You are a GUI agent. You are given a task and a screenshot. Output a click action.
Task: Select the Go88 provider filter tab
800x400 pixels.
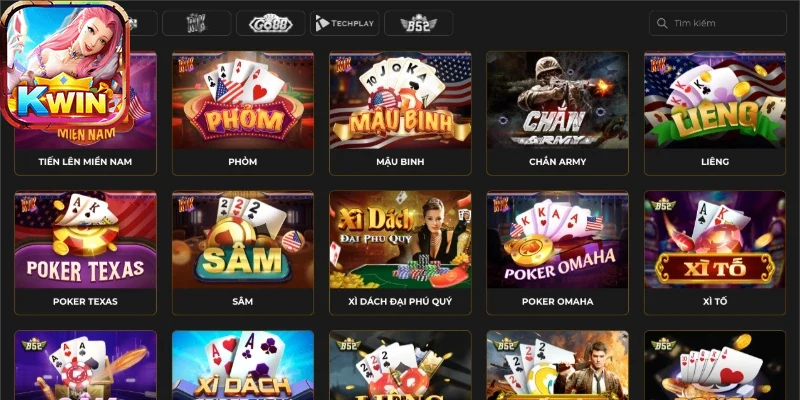tap(270, 23)
